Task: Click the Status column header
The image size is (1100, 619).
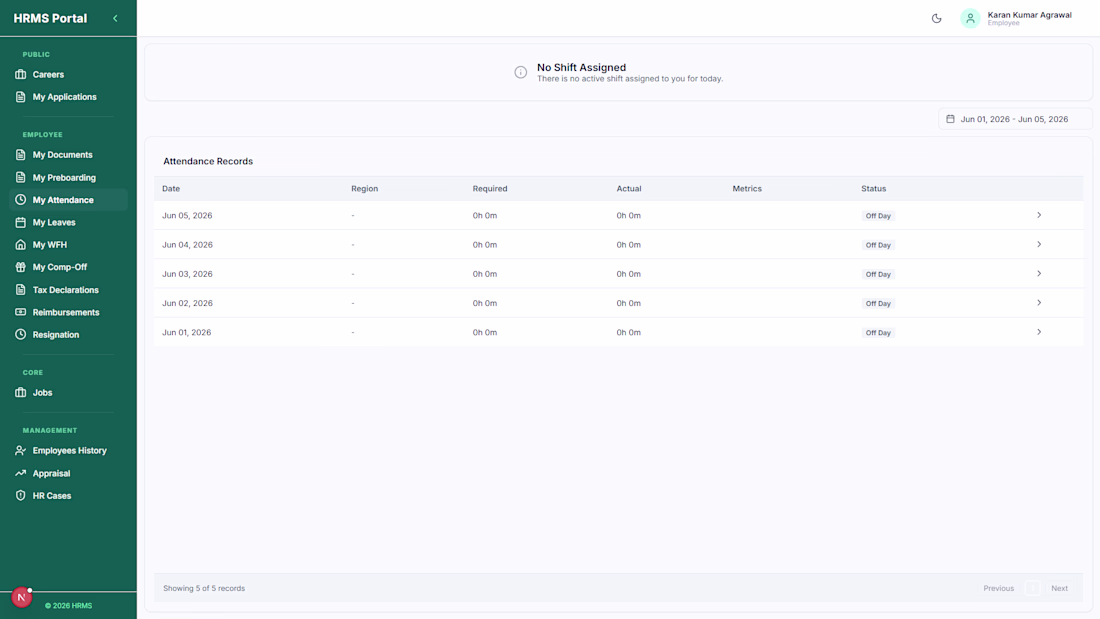Action: [x=873, y=189]
